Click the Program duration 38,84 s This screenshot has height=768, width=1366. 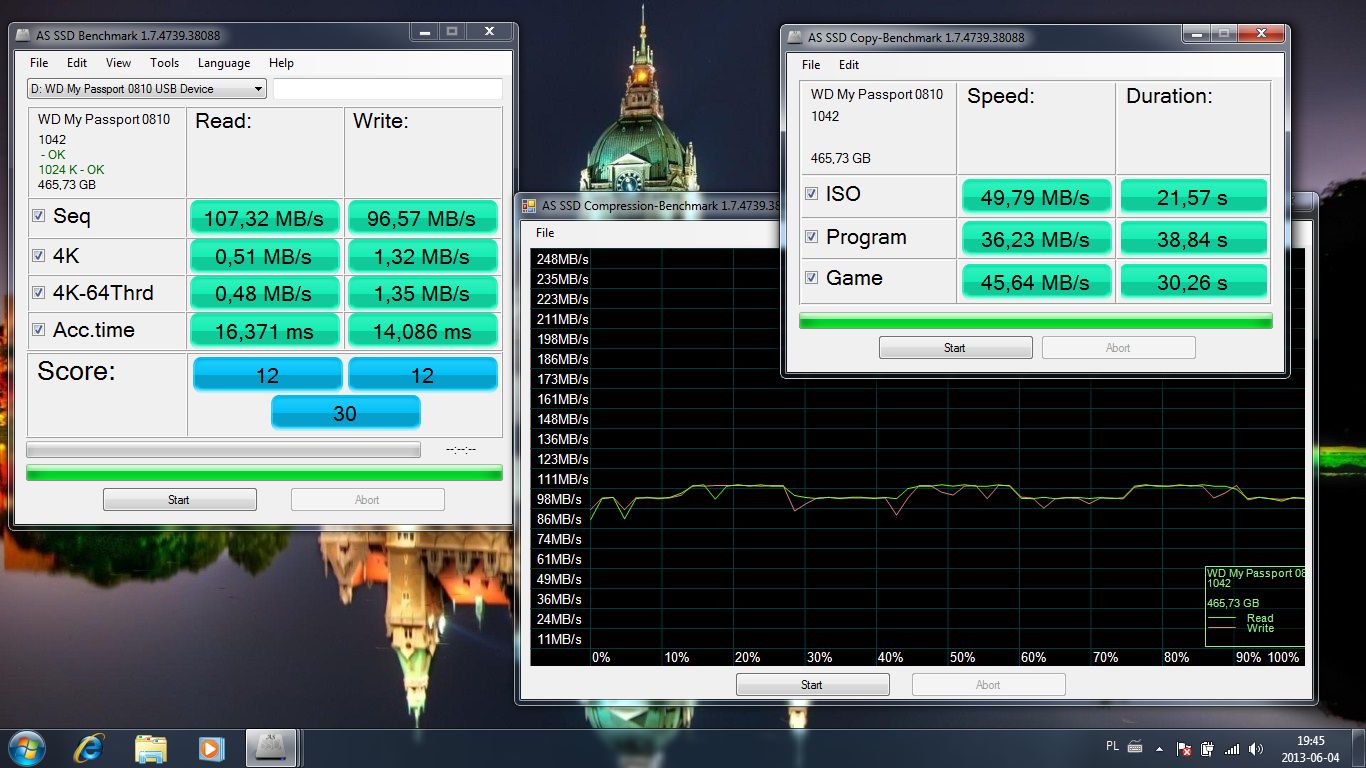coord(1193,239)
